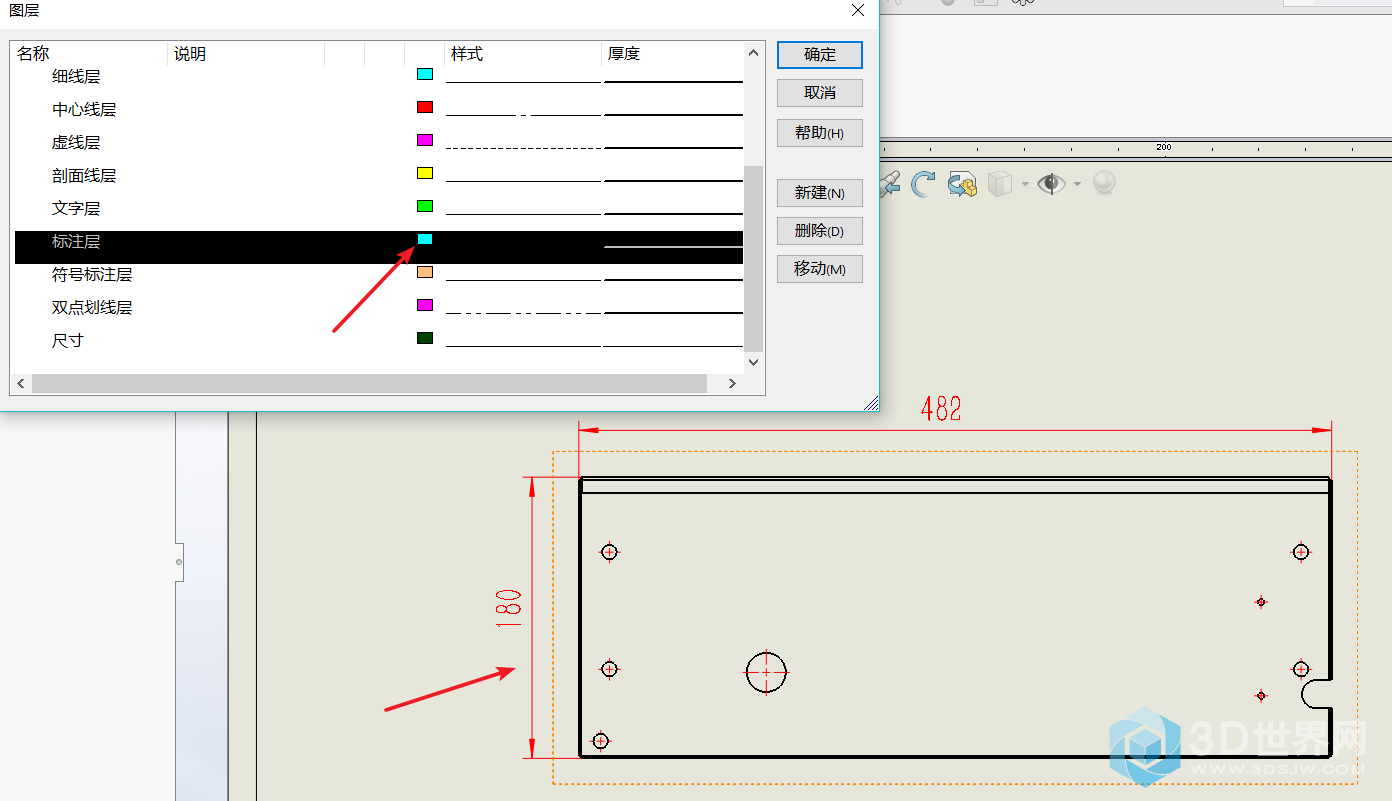Change the cyan color swatch of 标注层
This screenshot has width=1392, height=801.
425,239
